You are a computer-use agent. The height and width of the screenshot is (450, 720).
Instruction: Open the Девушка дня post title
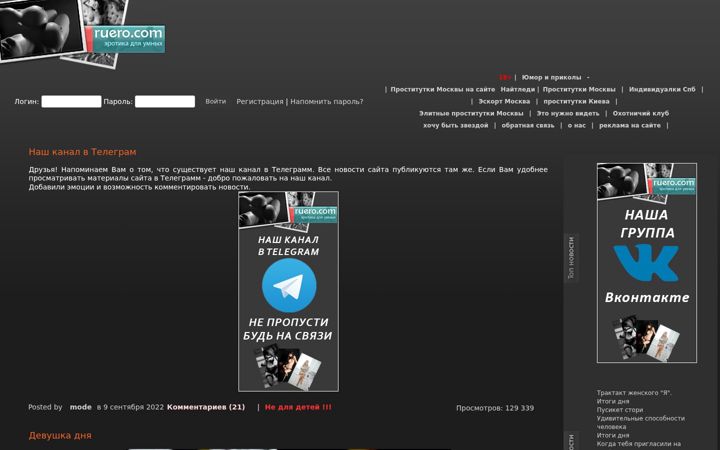click(60, 435)
